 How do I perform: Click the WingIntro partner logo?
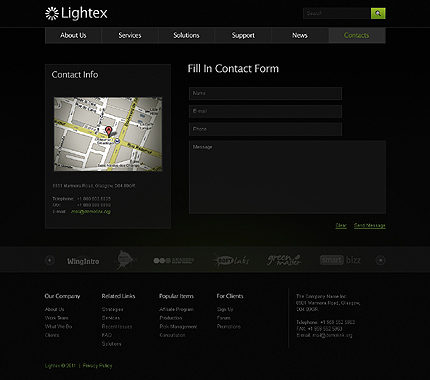tap(83, 261)
